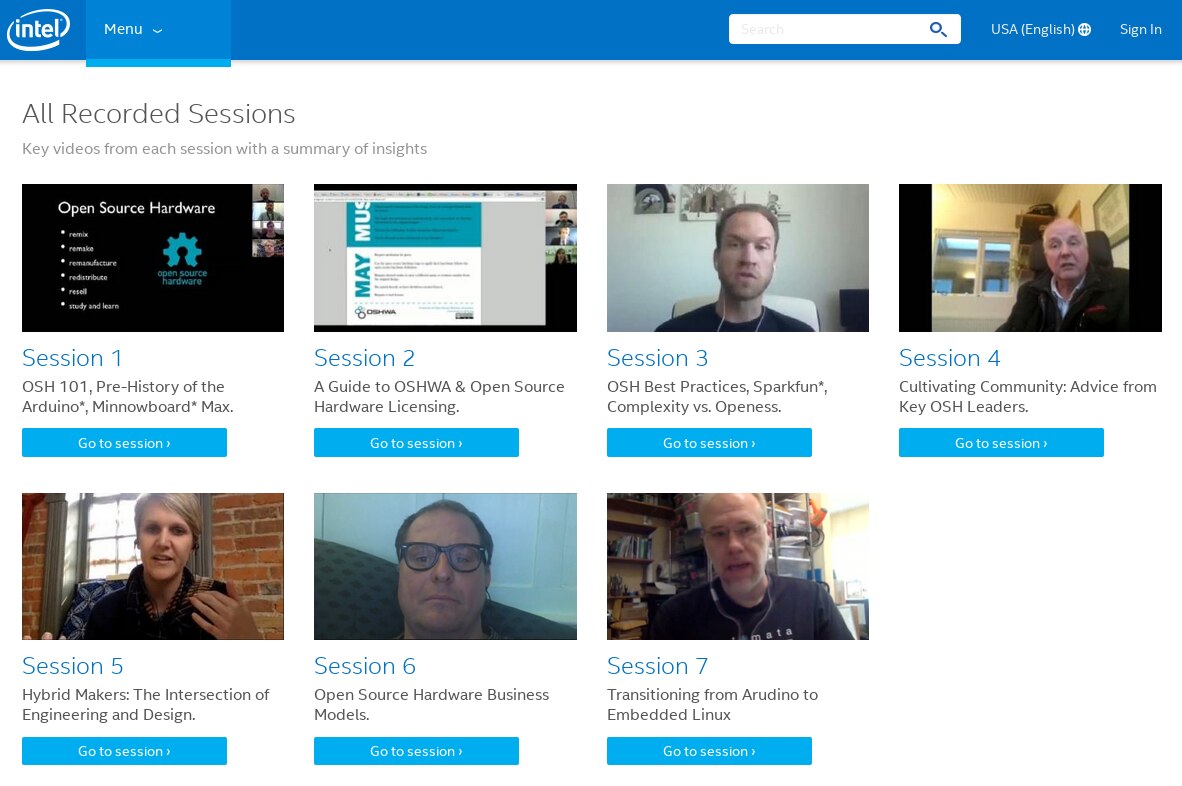The height and width of the screenshot is (786, 1182).
Task: Open the Session 6 video thumbnail
Action: pos(445,566)
